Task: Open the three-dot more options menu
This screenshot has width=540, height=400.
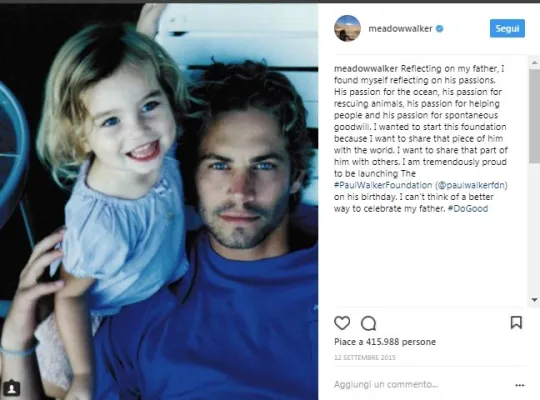Action: 519,385
